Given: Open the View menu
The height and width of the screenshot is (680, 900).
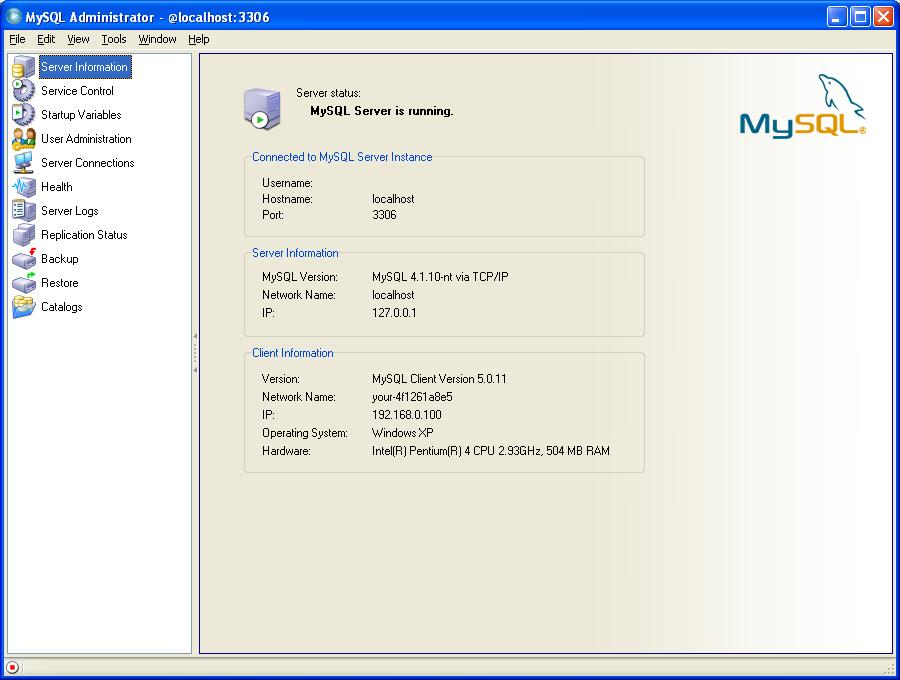Looking at the screenshot, I should coord(78,39).
